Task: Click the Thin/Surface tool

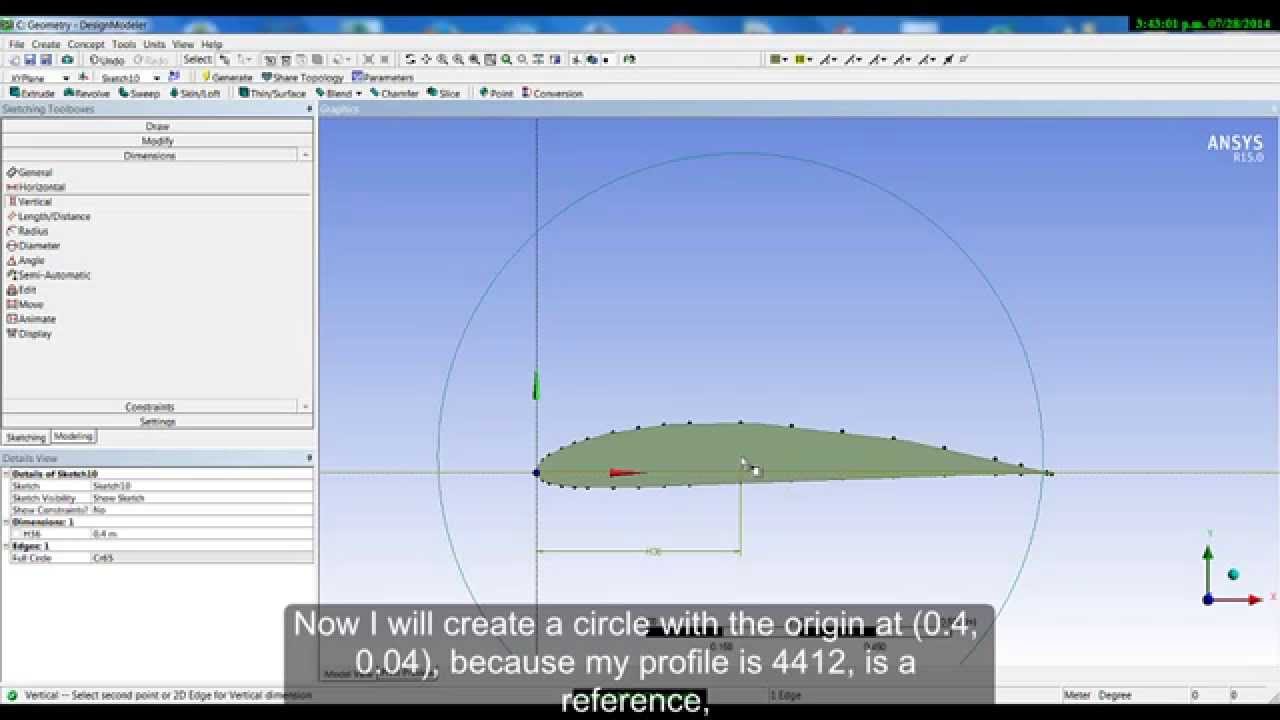Action: coord(272,93)
